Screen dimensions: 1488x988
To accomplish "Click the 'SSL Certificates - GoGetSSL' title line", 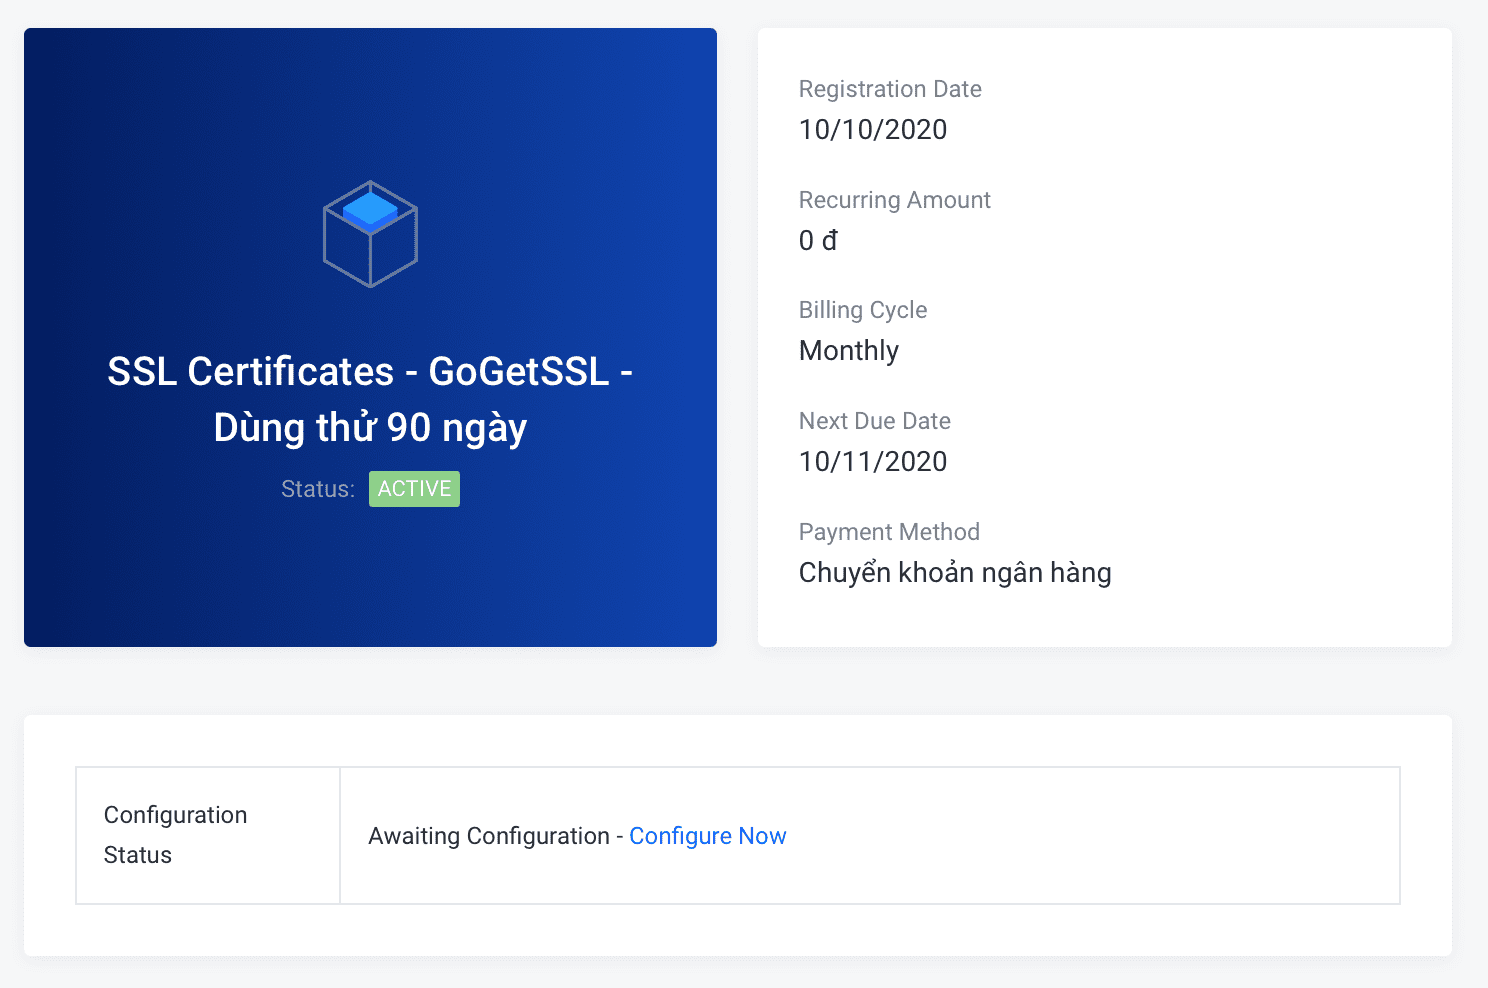I will [370, 372].
